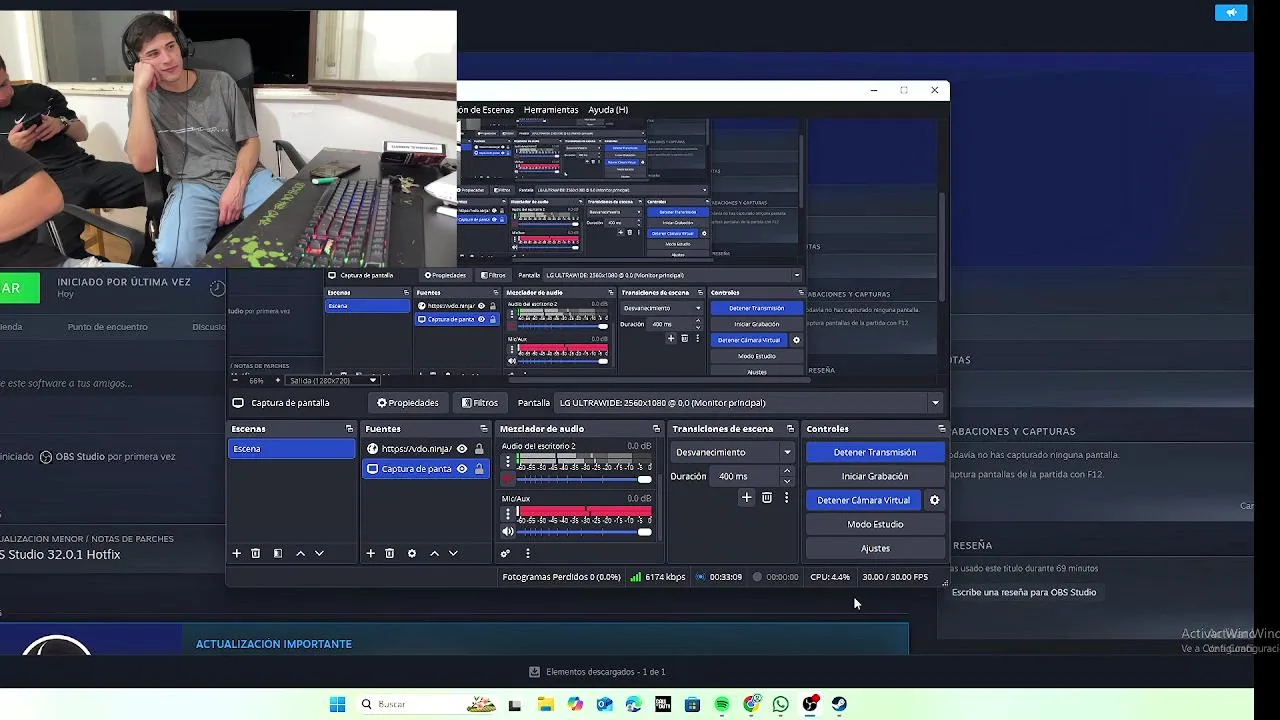This screenshot has height=720, width=1280.
Task: Float the Controles dock
Action: [x=941, y=429]
